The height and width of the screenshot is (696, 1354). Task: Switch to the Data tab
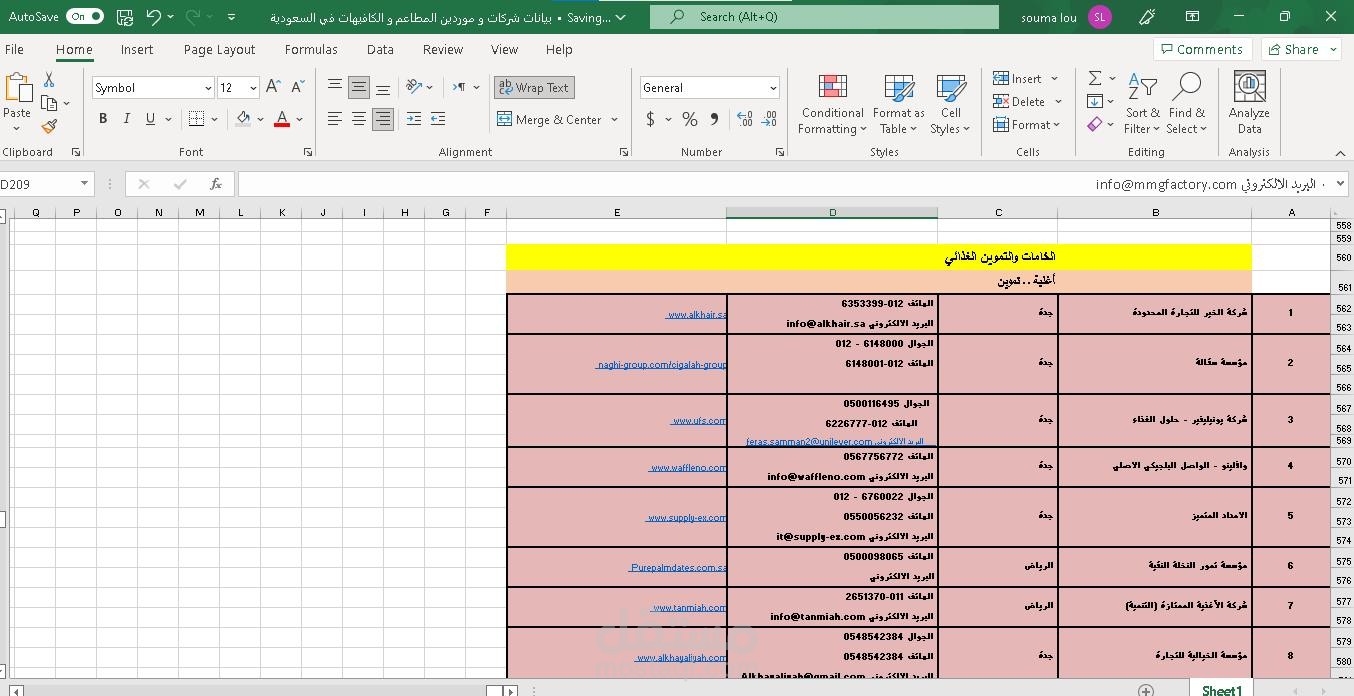pos(380,49)
